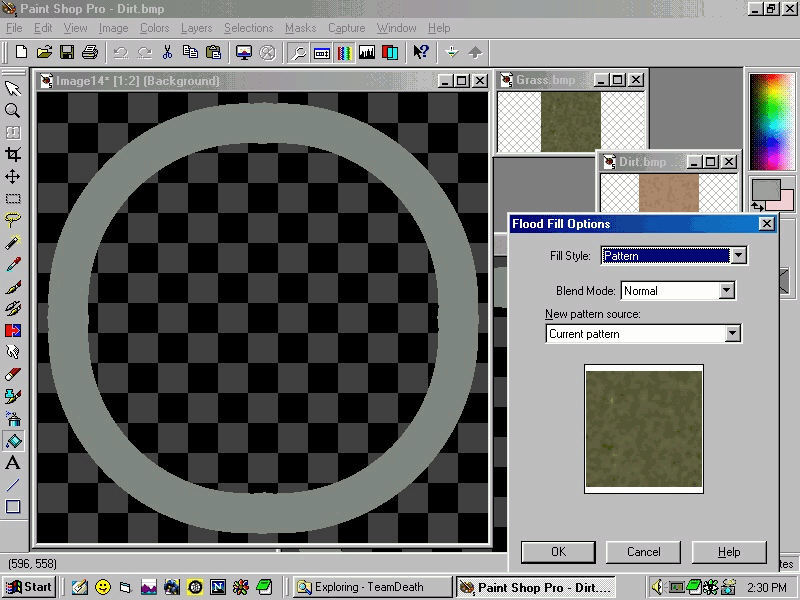800x600 pixels.
Task: Pick the Freehand lasso selection tool
Action: pyautogui.click(x=13, y=220)
